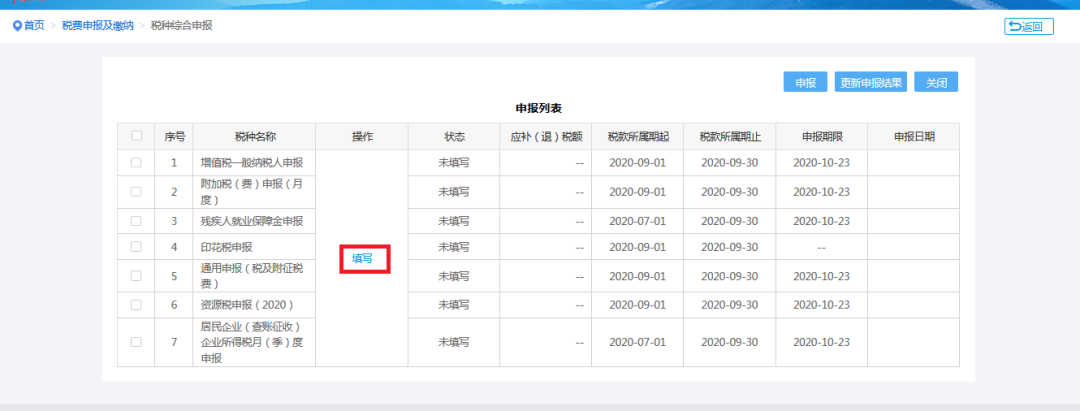This screenshot has height=411, width=1080.
Task: Check the box for 附加税（费）申报（月度）
Action: pos(136,191)
